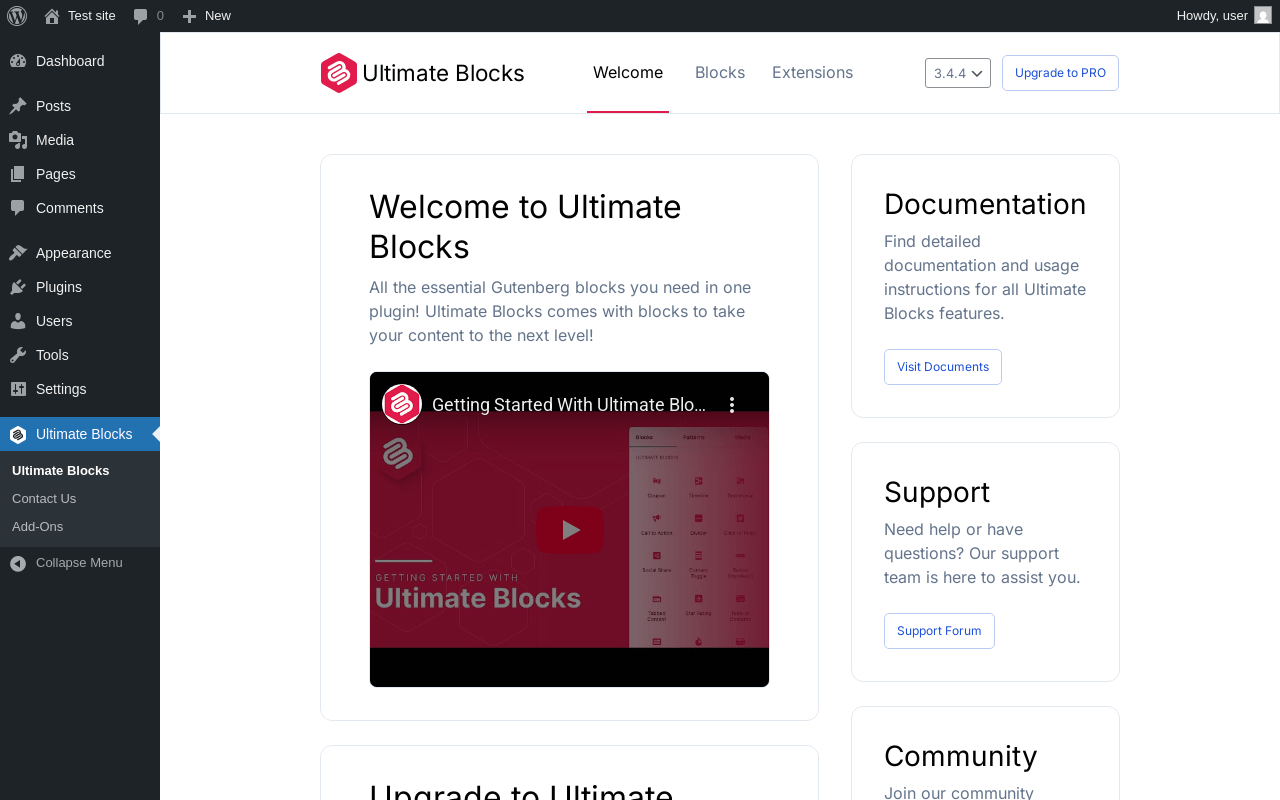The image size is (1280, 800).
Task: Play the Getting Started video
Action: click(570, 529)
